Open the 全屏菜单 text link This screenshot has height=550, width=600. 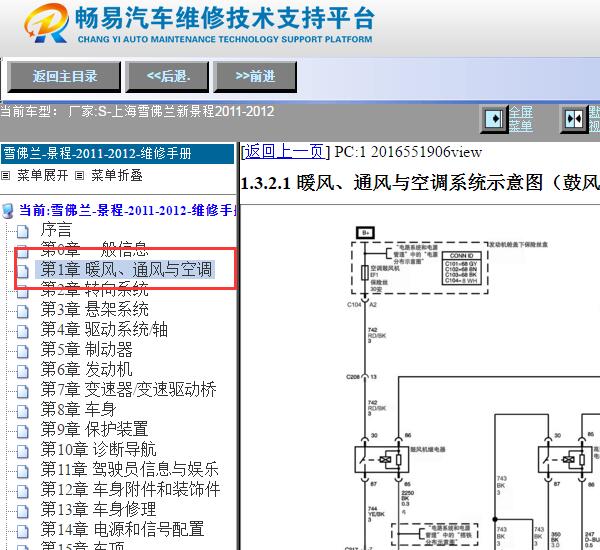coord(520,119)
